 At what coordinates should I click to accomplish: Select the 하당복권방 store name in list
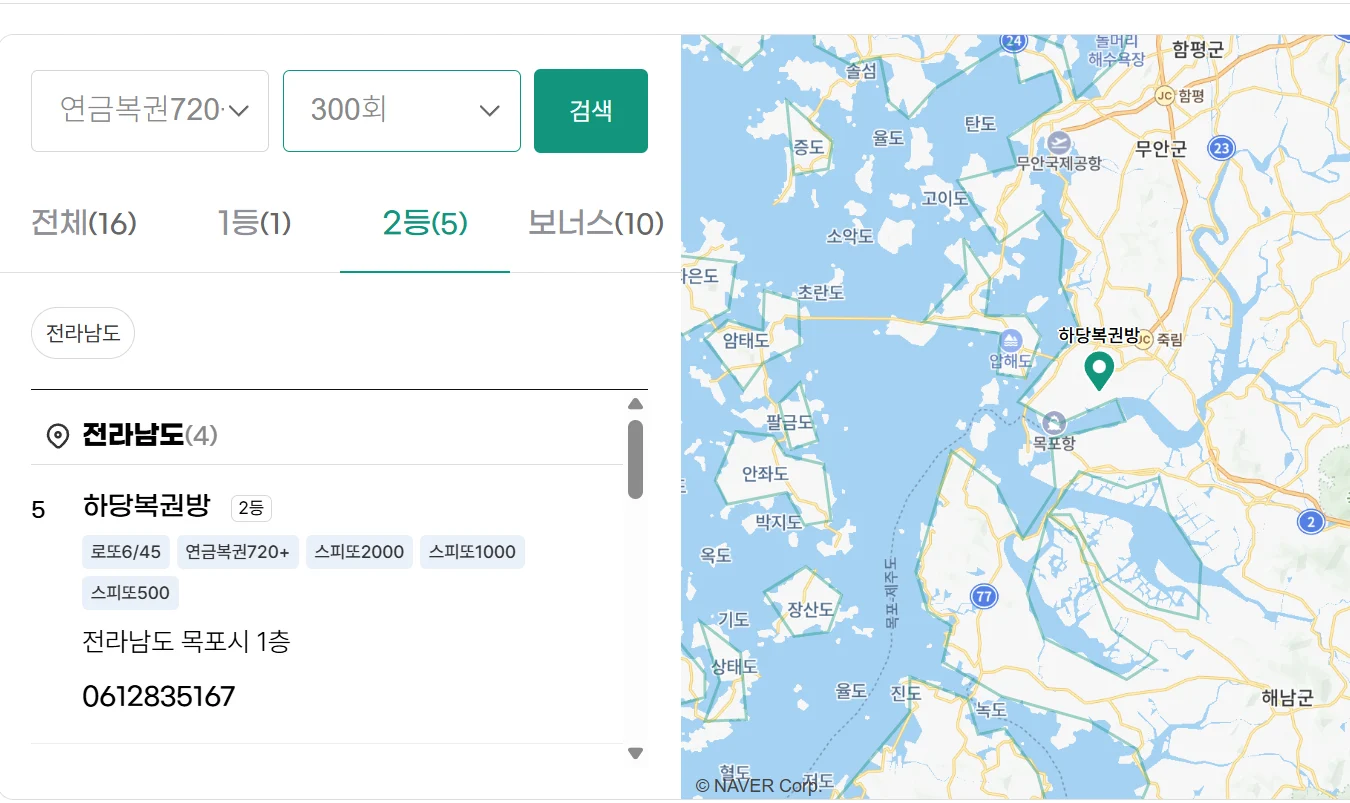pos(147,506)
